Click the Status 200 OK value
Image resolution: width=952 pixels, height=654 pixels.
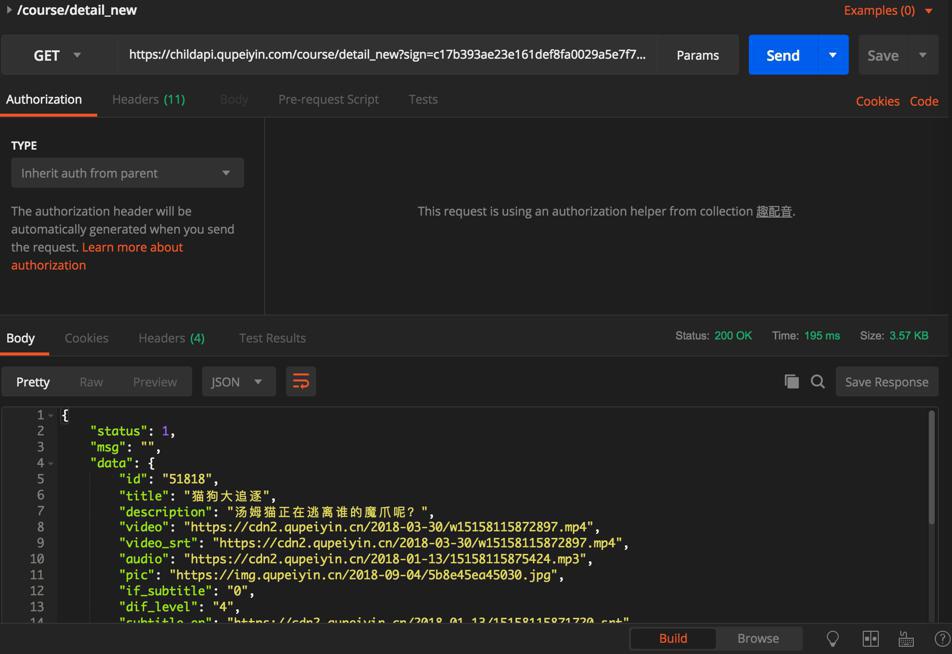733,336
